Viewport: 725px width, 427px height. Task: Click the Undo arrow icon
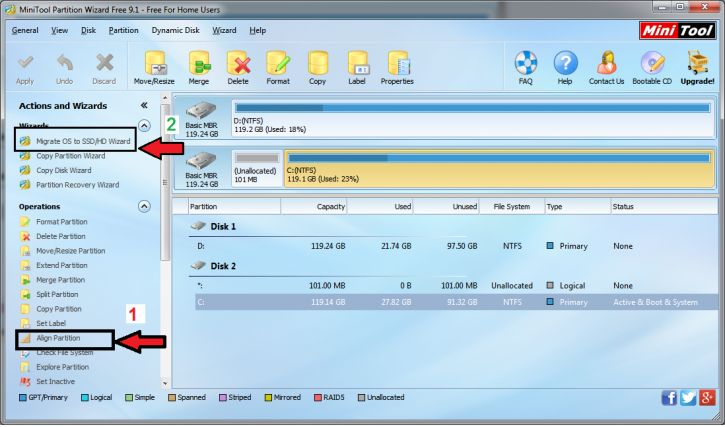pos(65,62)
